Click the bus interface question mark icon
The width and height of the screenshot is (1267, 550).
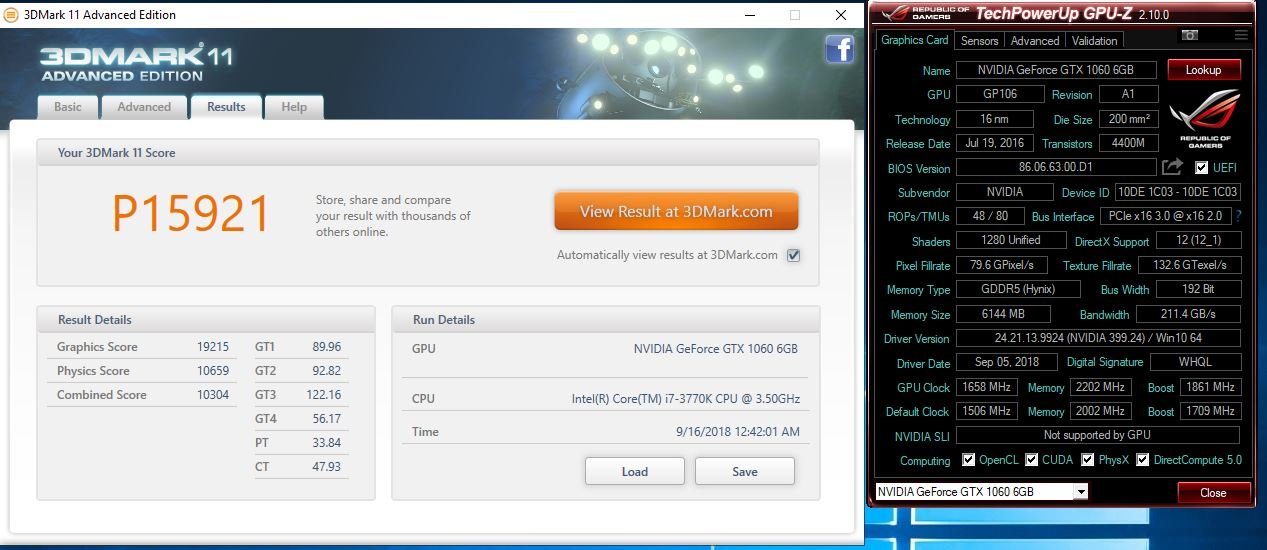[1238, 216]
